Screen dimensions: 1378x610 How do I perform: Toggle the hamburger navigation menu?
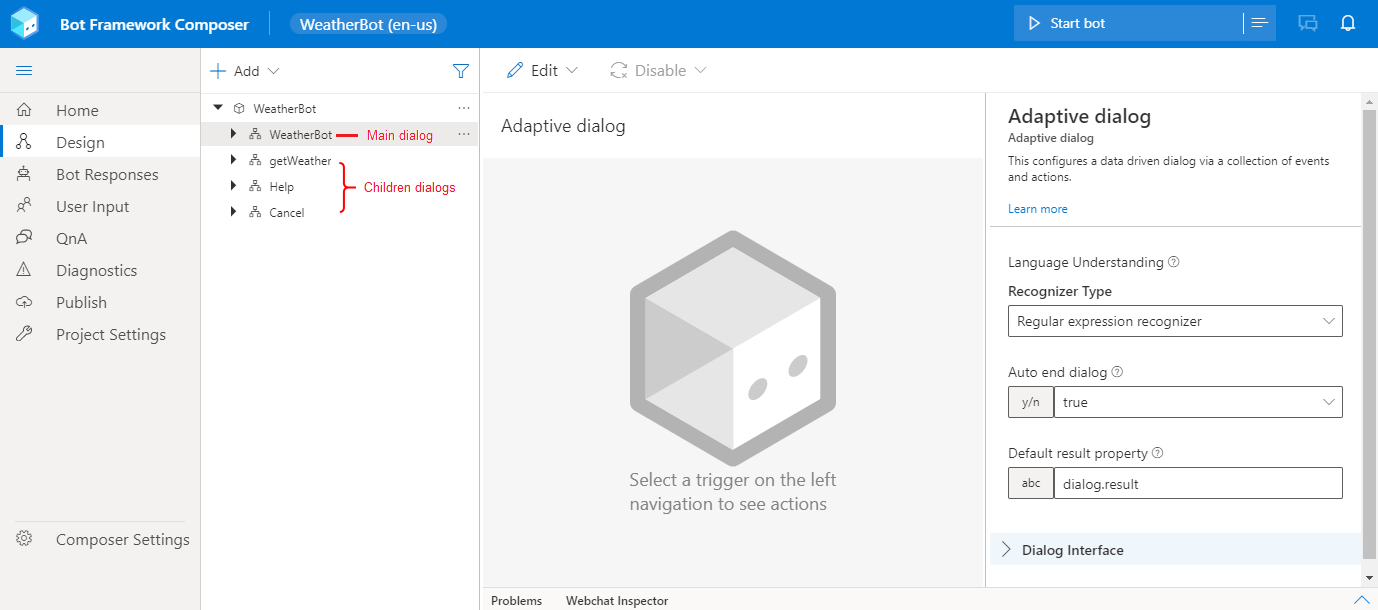click(24, 71)
